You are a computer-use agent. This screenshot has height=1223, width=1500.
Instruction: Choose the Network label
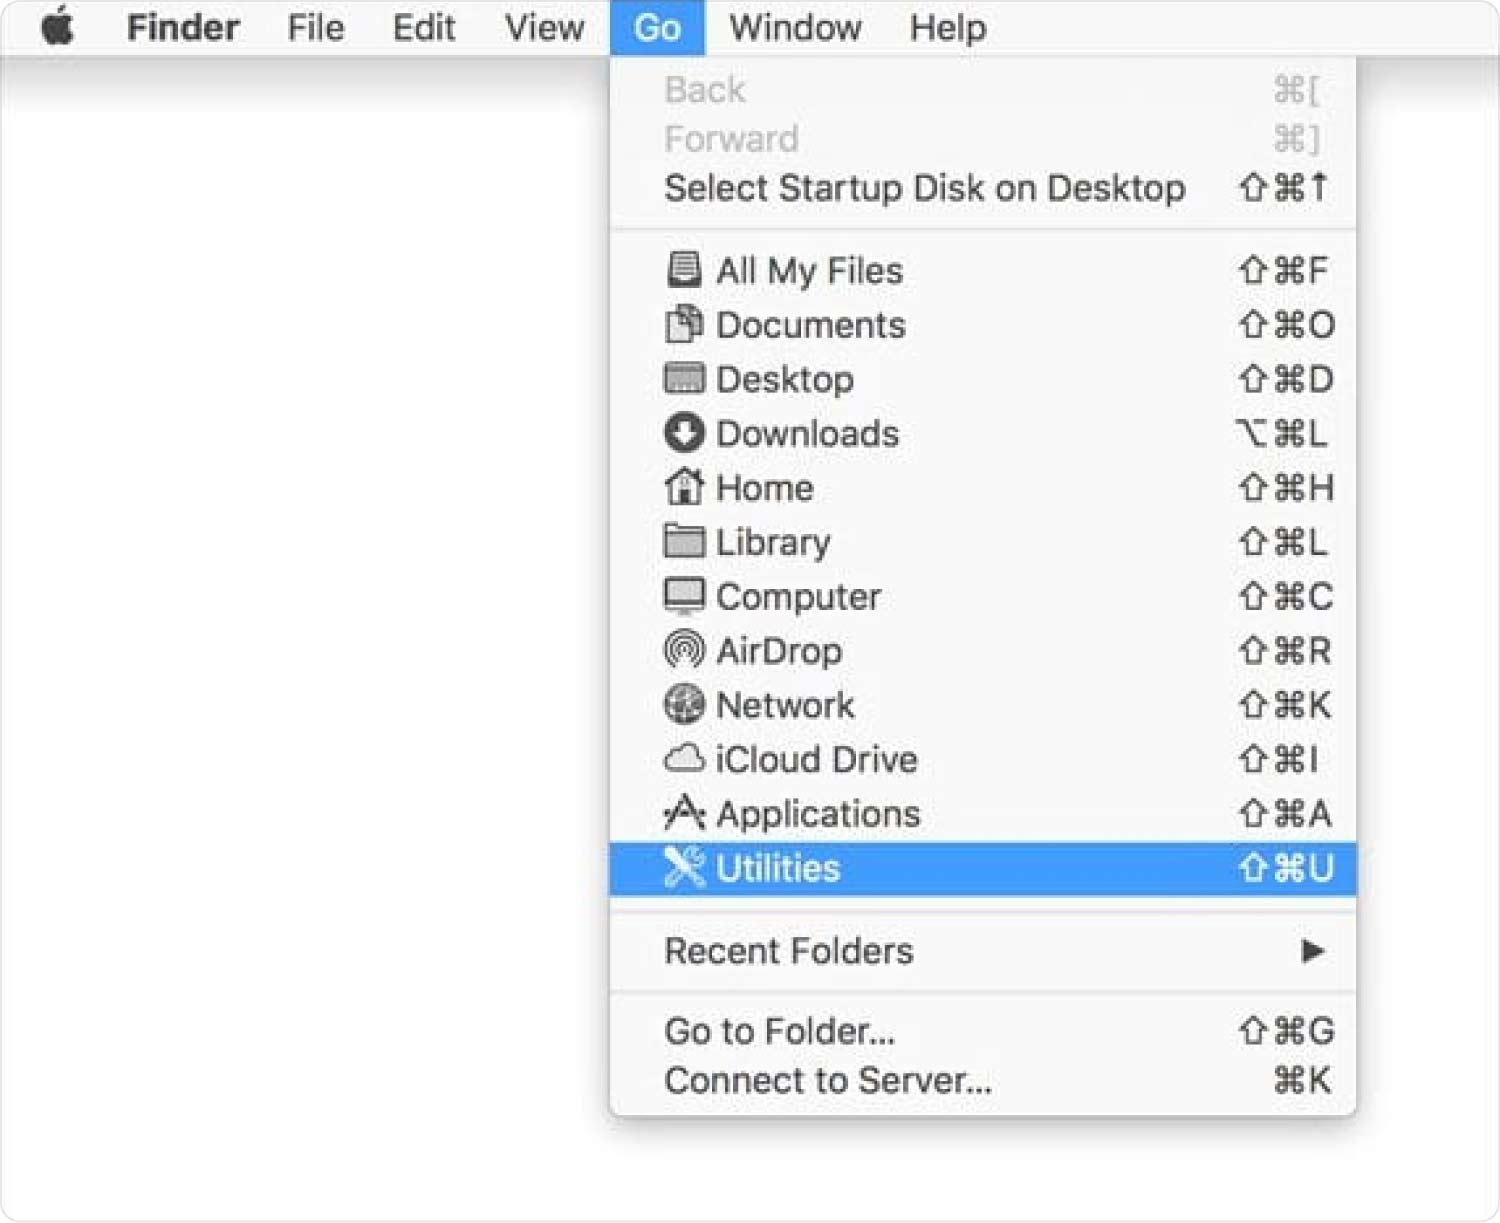click(x=785, y=705)
